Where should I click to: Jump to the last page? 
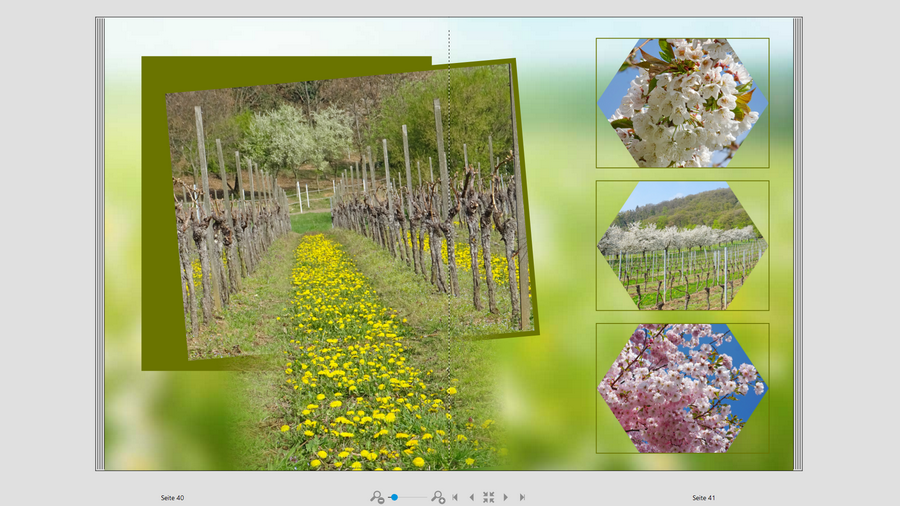coord(522,497)
